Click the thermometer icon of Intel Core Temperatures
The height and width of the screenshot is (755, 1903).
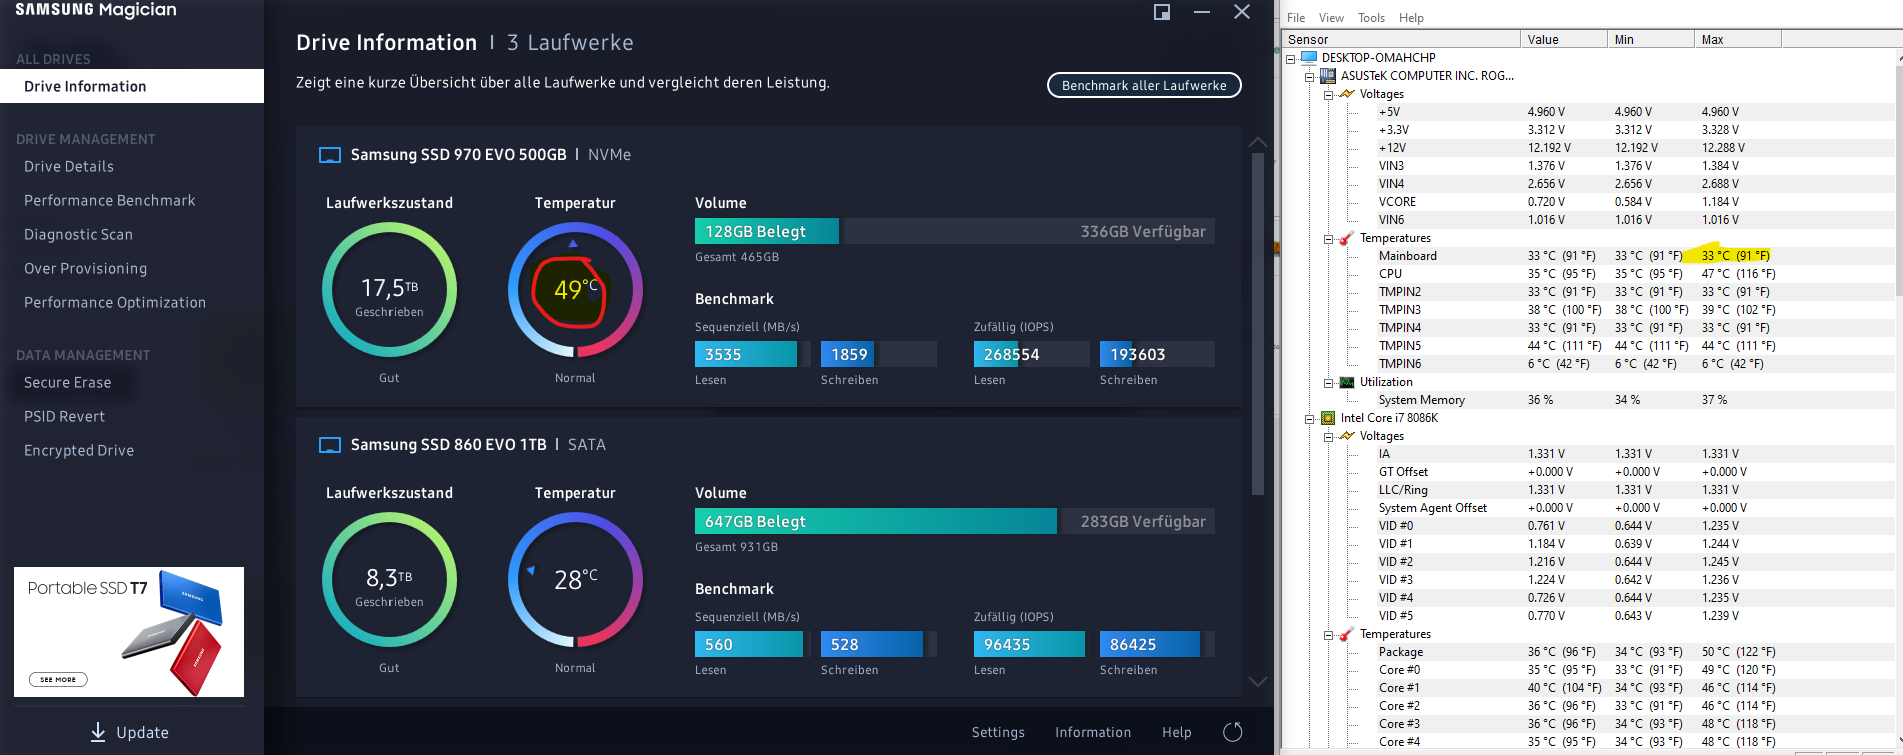tap(1347, 634)
